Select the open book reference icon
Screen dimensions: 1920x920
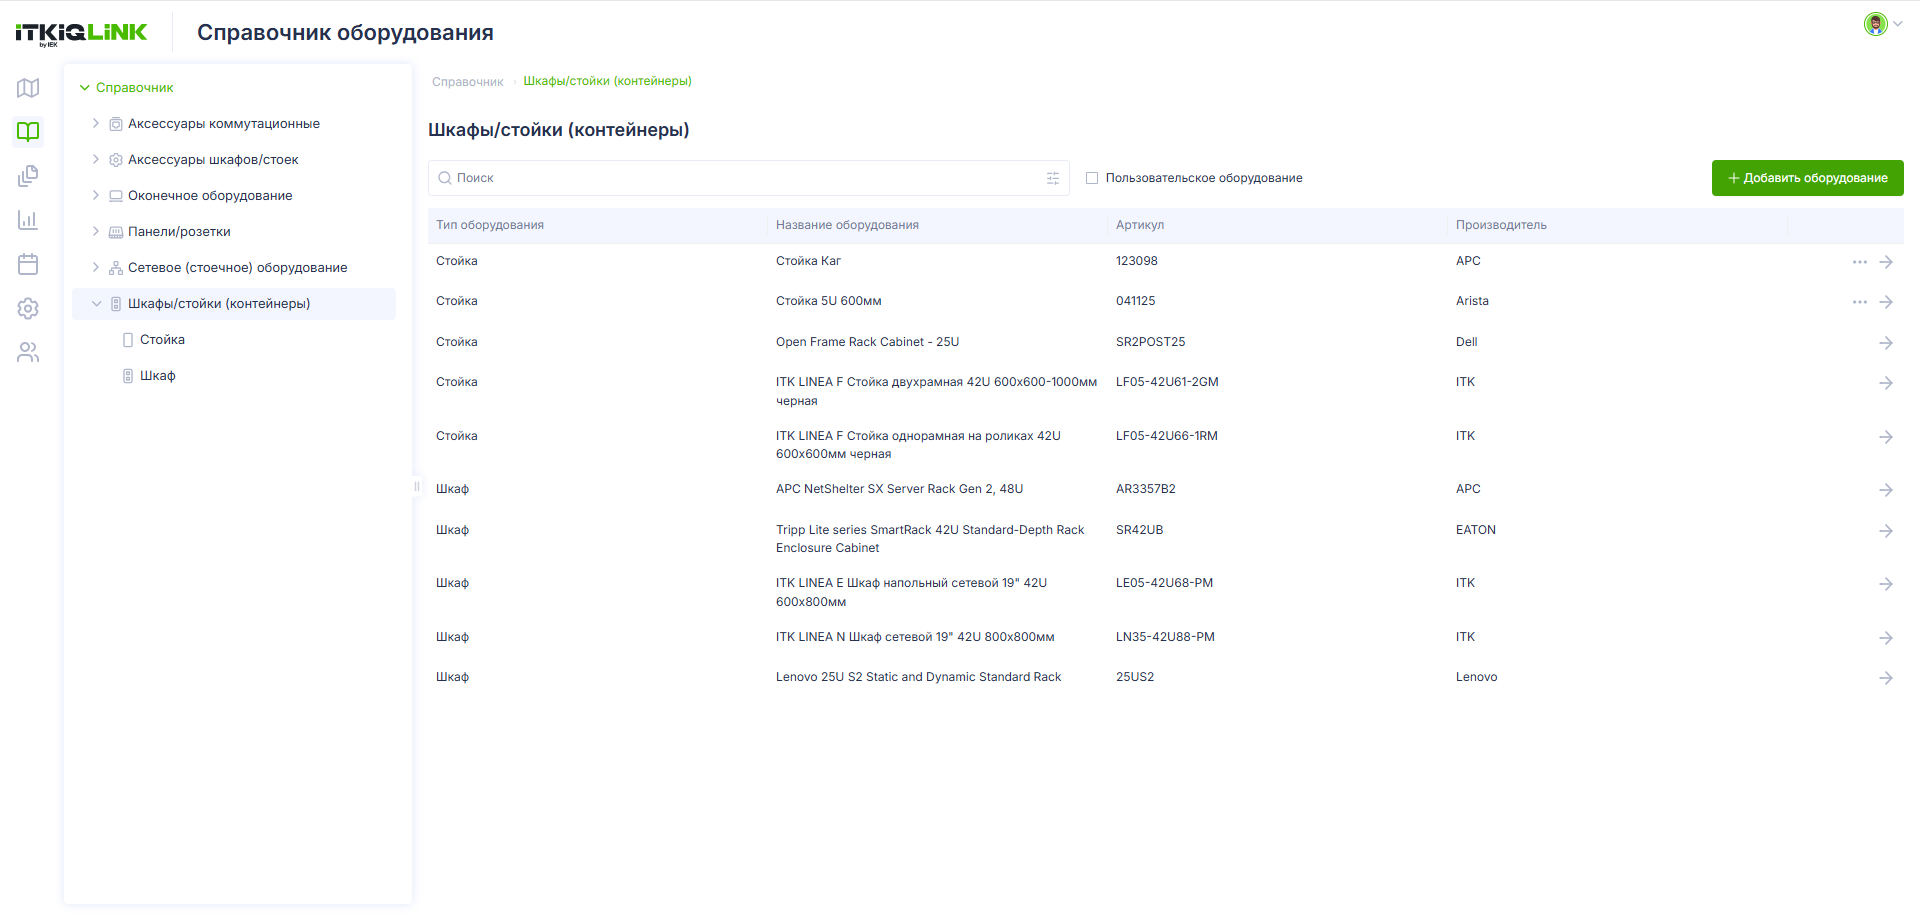coord(28,132)
